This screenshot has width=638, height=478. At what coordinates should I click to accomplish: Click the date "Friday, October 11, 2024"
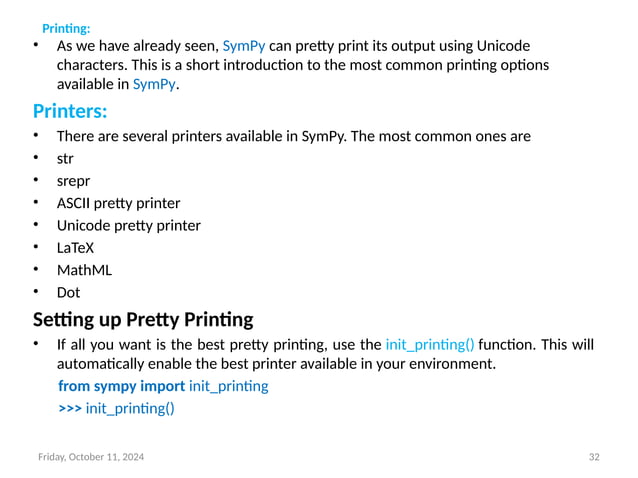click(x=90, y=457)
